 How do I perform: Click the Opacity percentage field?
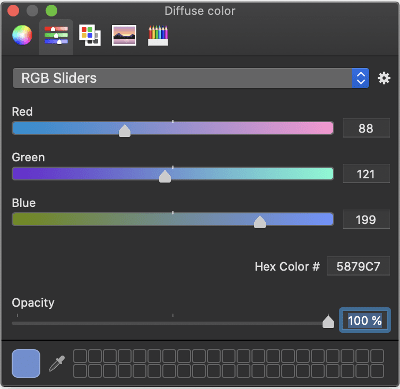(x=365, y=321)
